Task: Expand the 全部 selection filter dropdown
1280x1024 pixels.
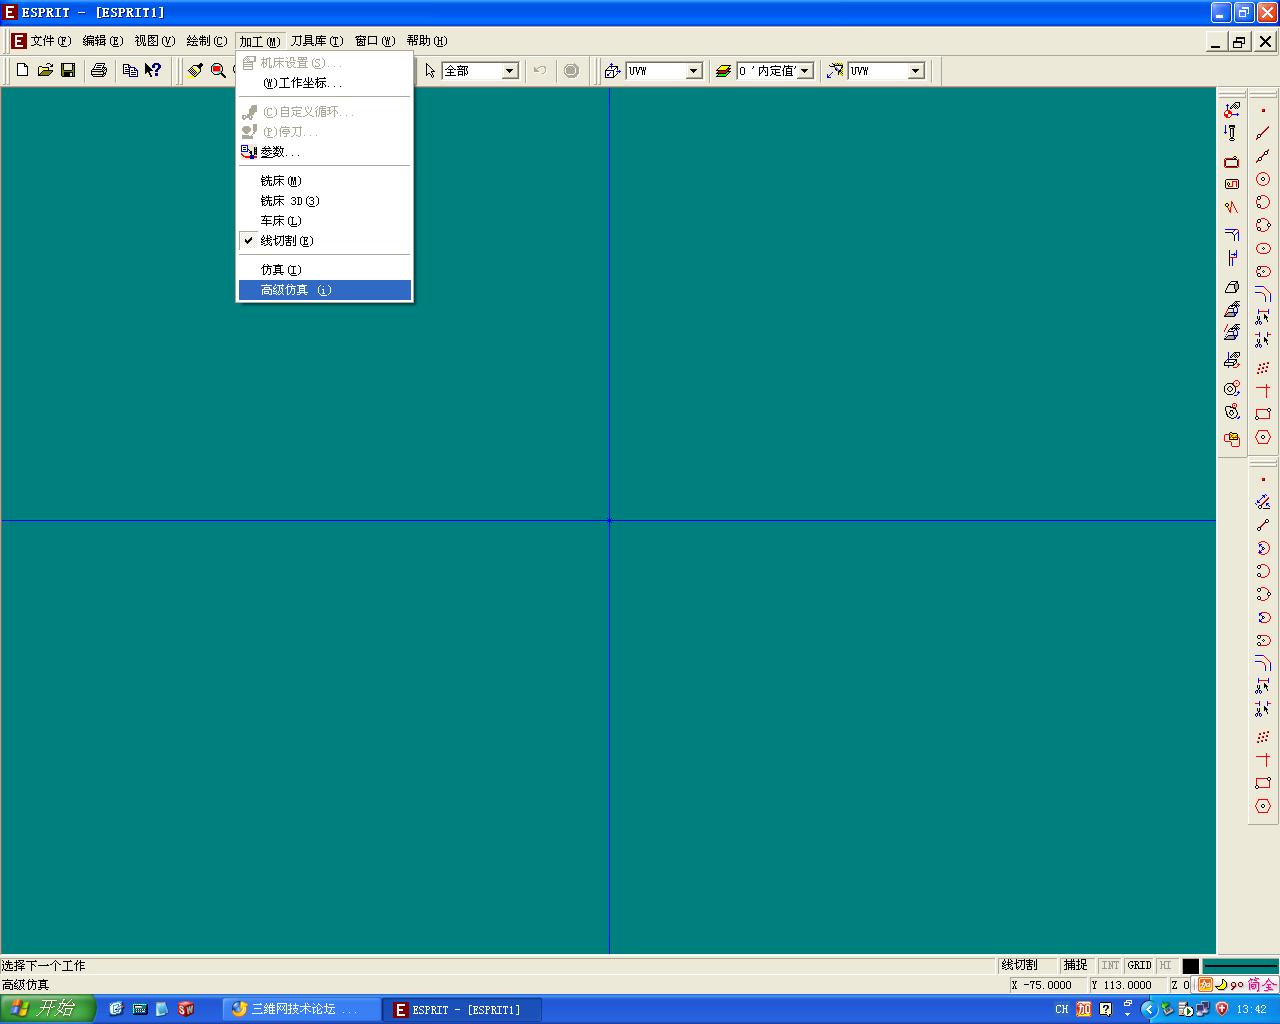Action: (x=510, y=71)
